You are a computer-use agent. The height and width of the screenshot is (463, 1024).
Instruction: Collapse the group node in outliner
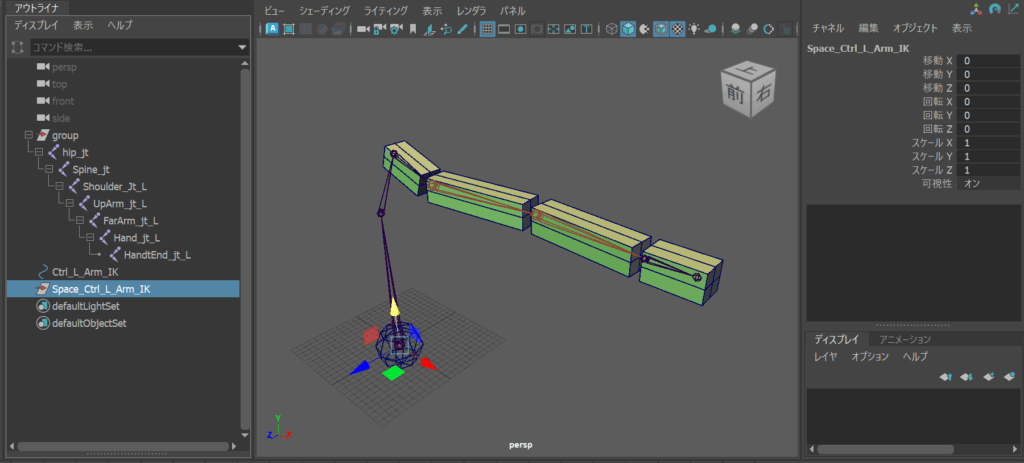28,135
